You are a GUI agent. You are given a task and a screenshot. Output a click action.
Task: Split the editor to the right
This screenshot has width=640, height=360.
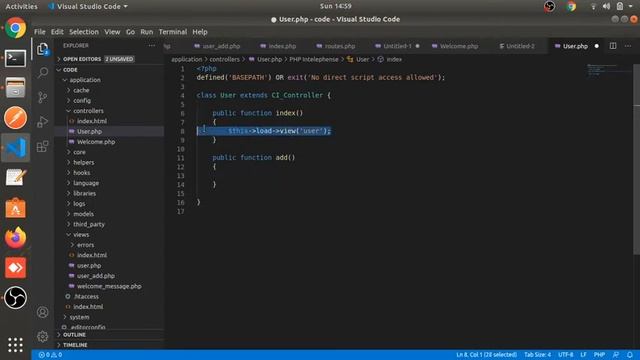coord(613,46)
